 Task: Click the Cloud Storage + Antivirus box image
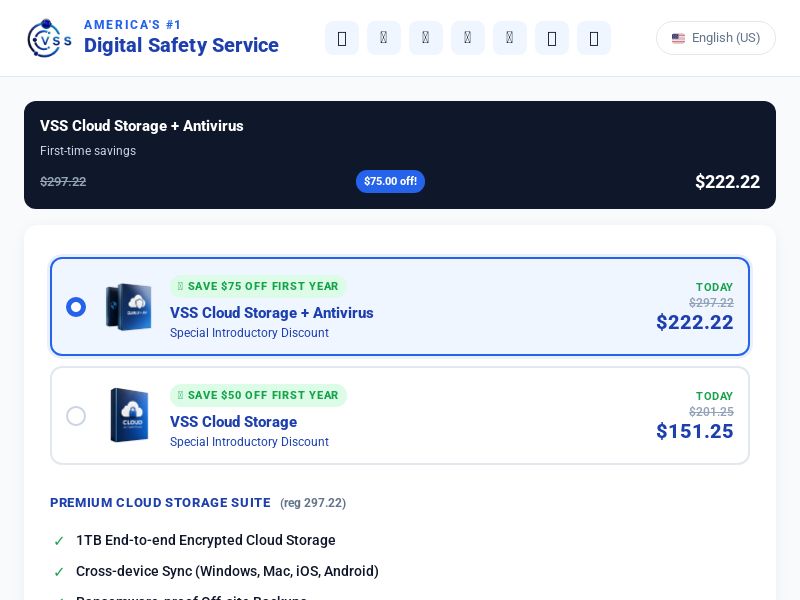click(x=129, y=307)
